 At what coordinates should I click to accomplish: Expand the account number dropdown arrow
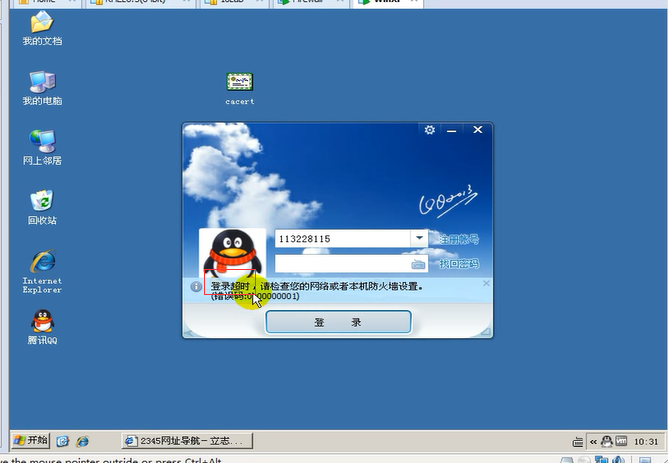(x=419, y=238)
